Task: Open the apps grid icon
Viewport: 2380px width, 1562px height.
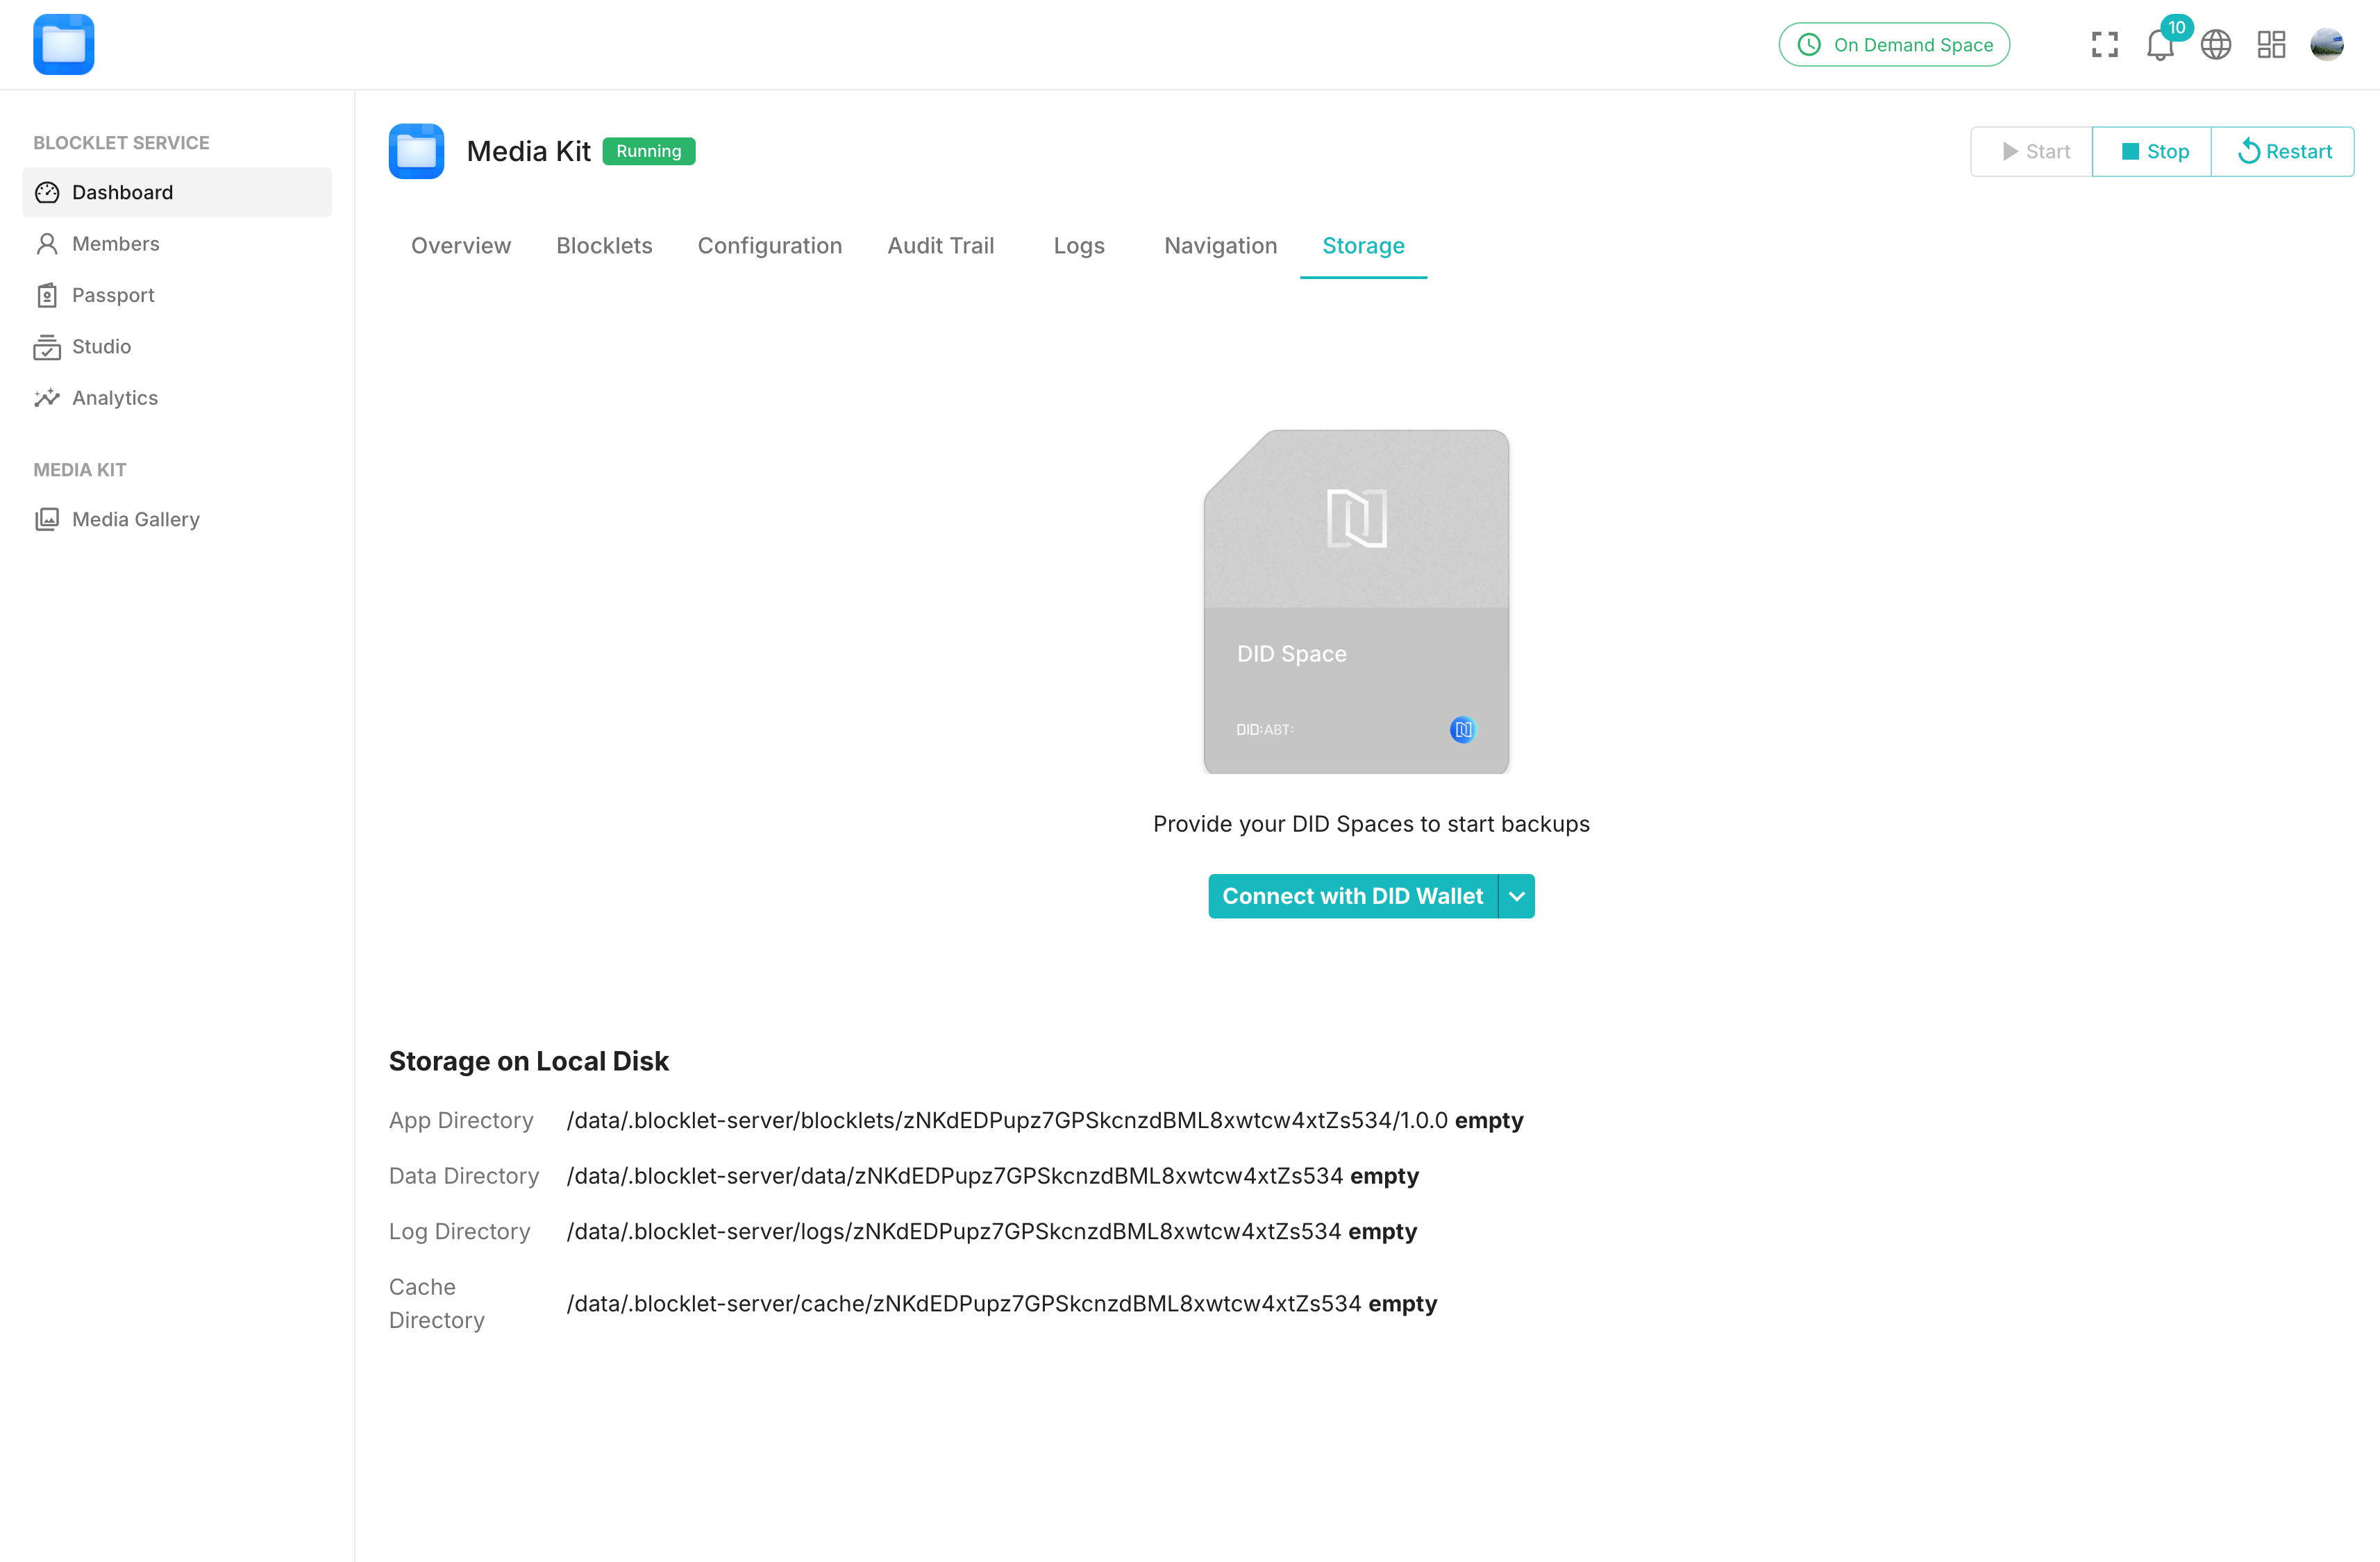Action: (x=2271, y=45)
